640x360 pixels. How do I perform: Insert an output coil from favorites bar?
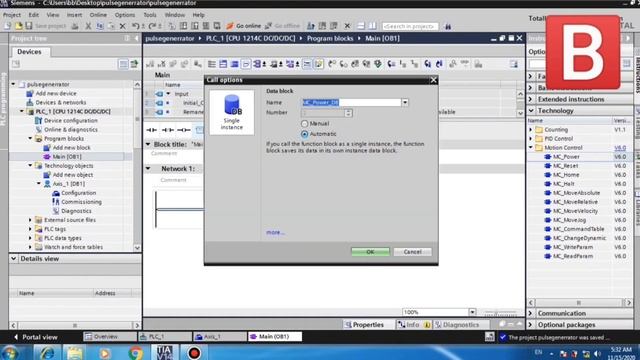(x=183, y=130)
